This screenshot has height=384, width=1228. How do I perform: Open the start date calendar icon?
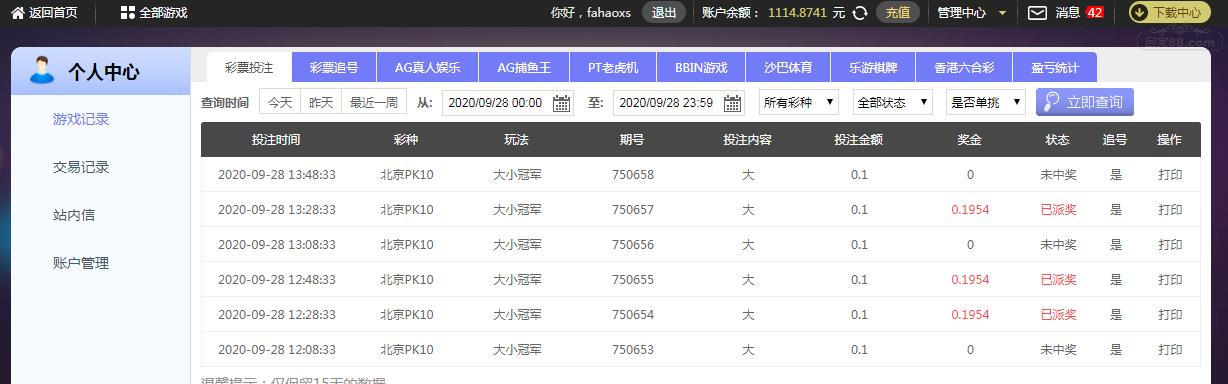(561, 103)
